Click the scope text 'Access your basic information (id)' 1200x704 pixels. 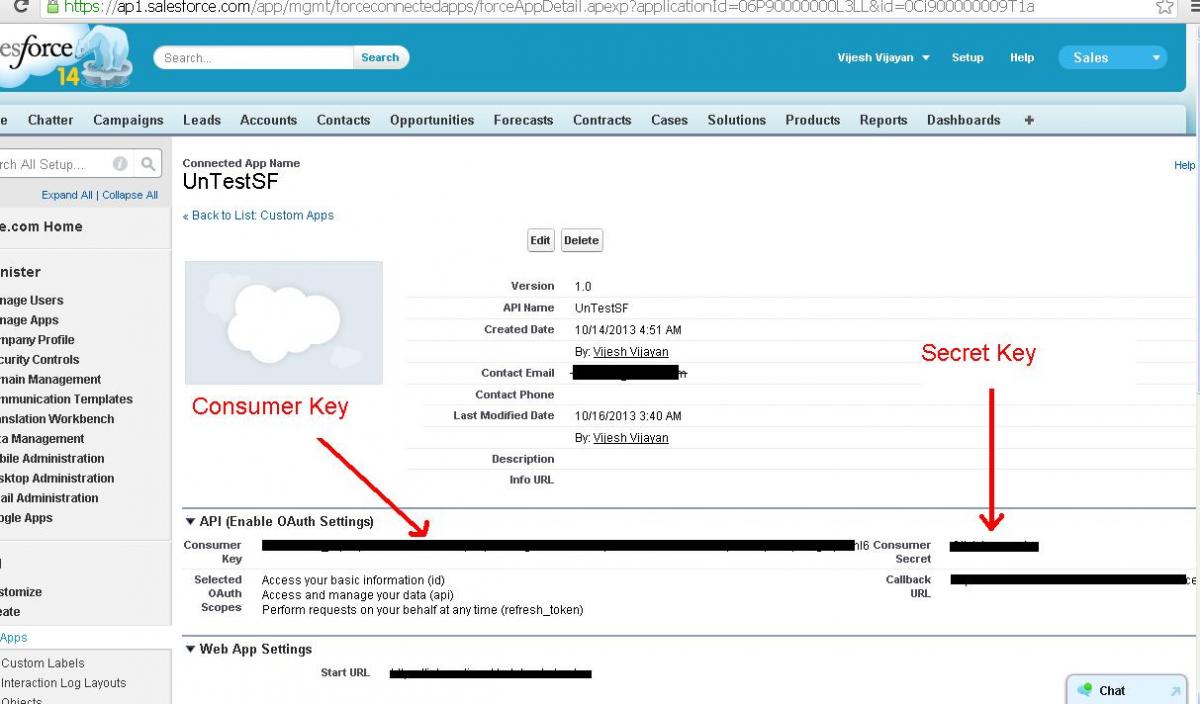coord(353,580)
